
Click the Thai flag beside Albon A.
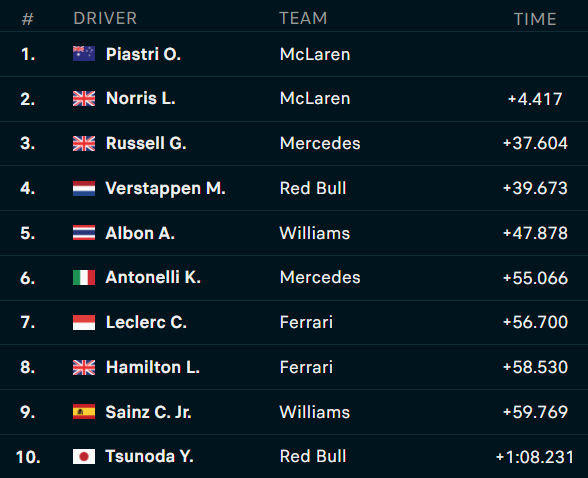(x=84, y=233)
